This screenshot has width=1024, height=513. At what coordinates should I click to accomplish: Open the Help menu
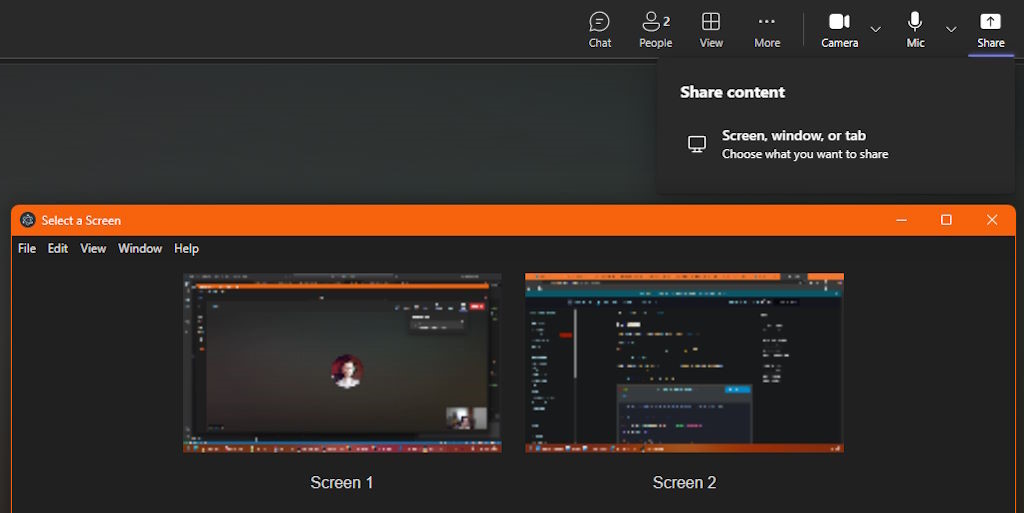tap(186, 249)
